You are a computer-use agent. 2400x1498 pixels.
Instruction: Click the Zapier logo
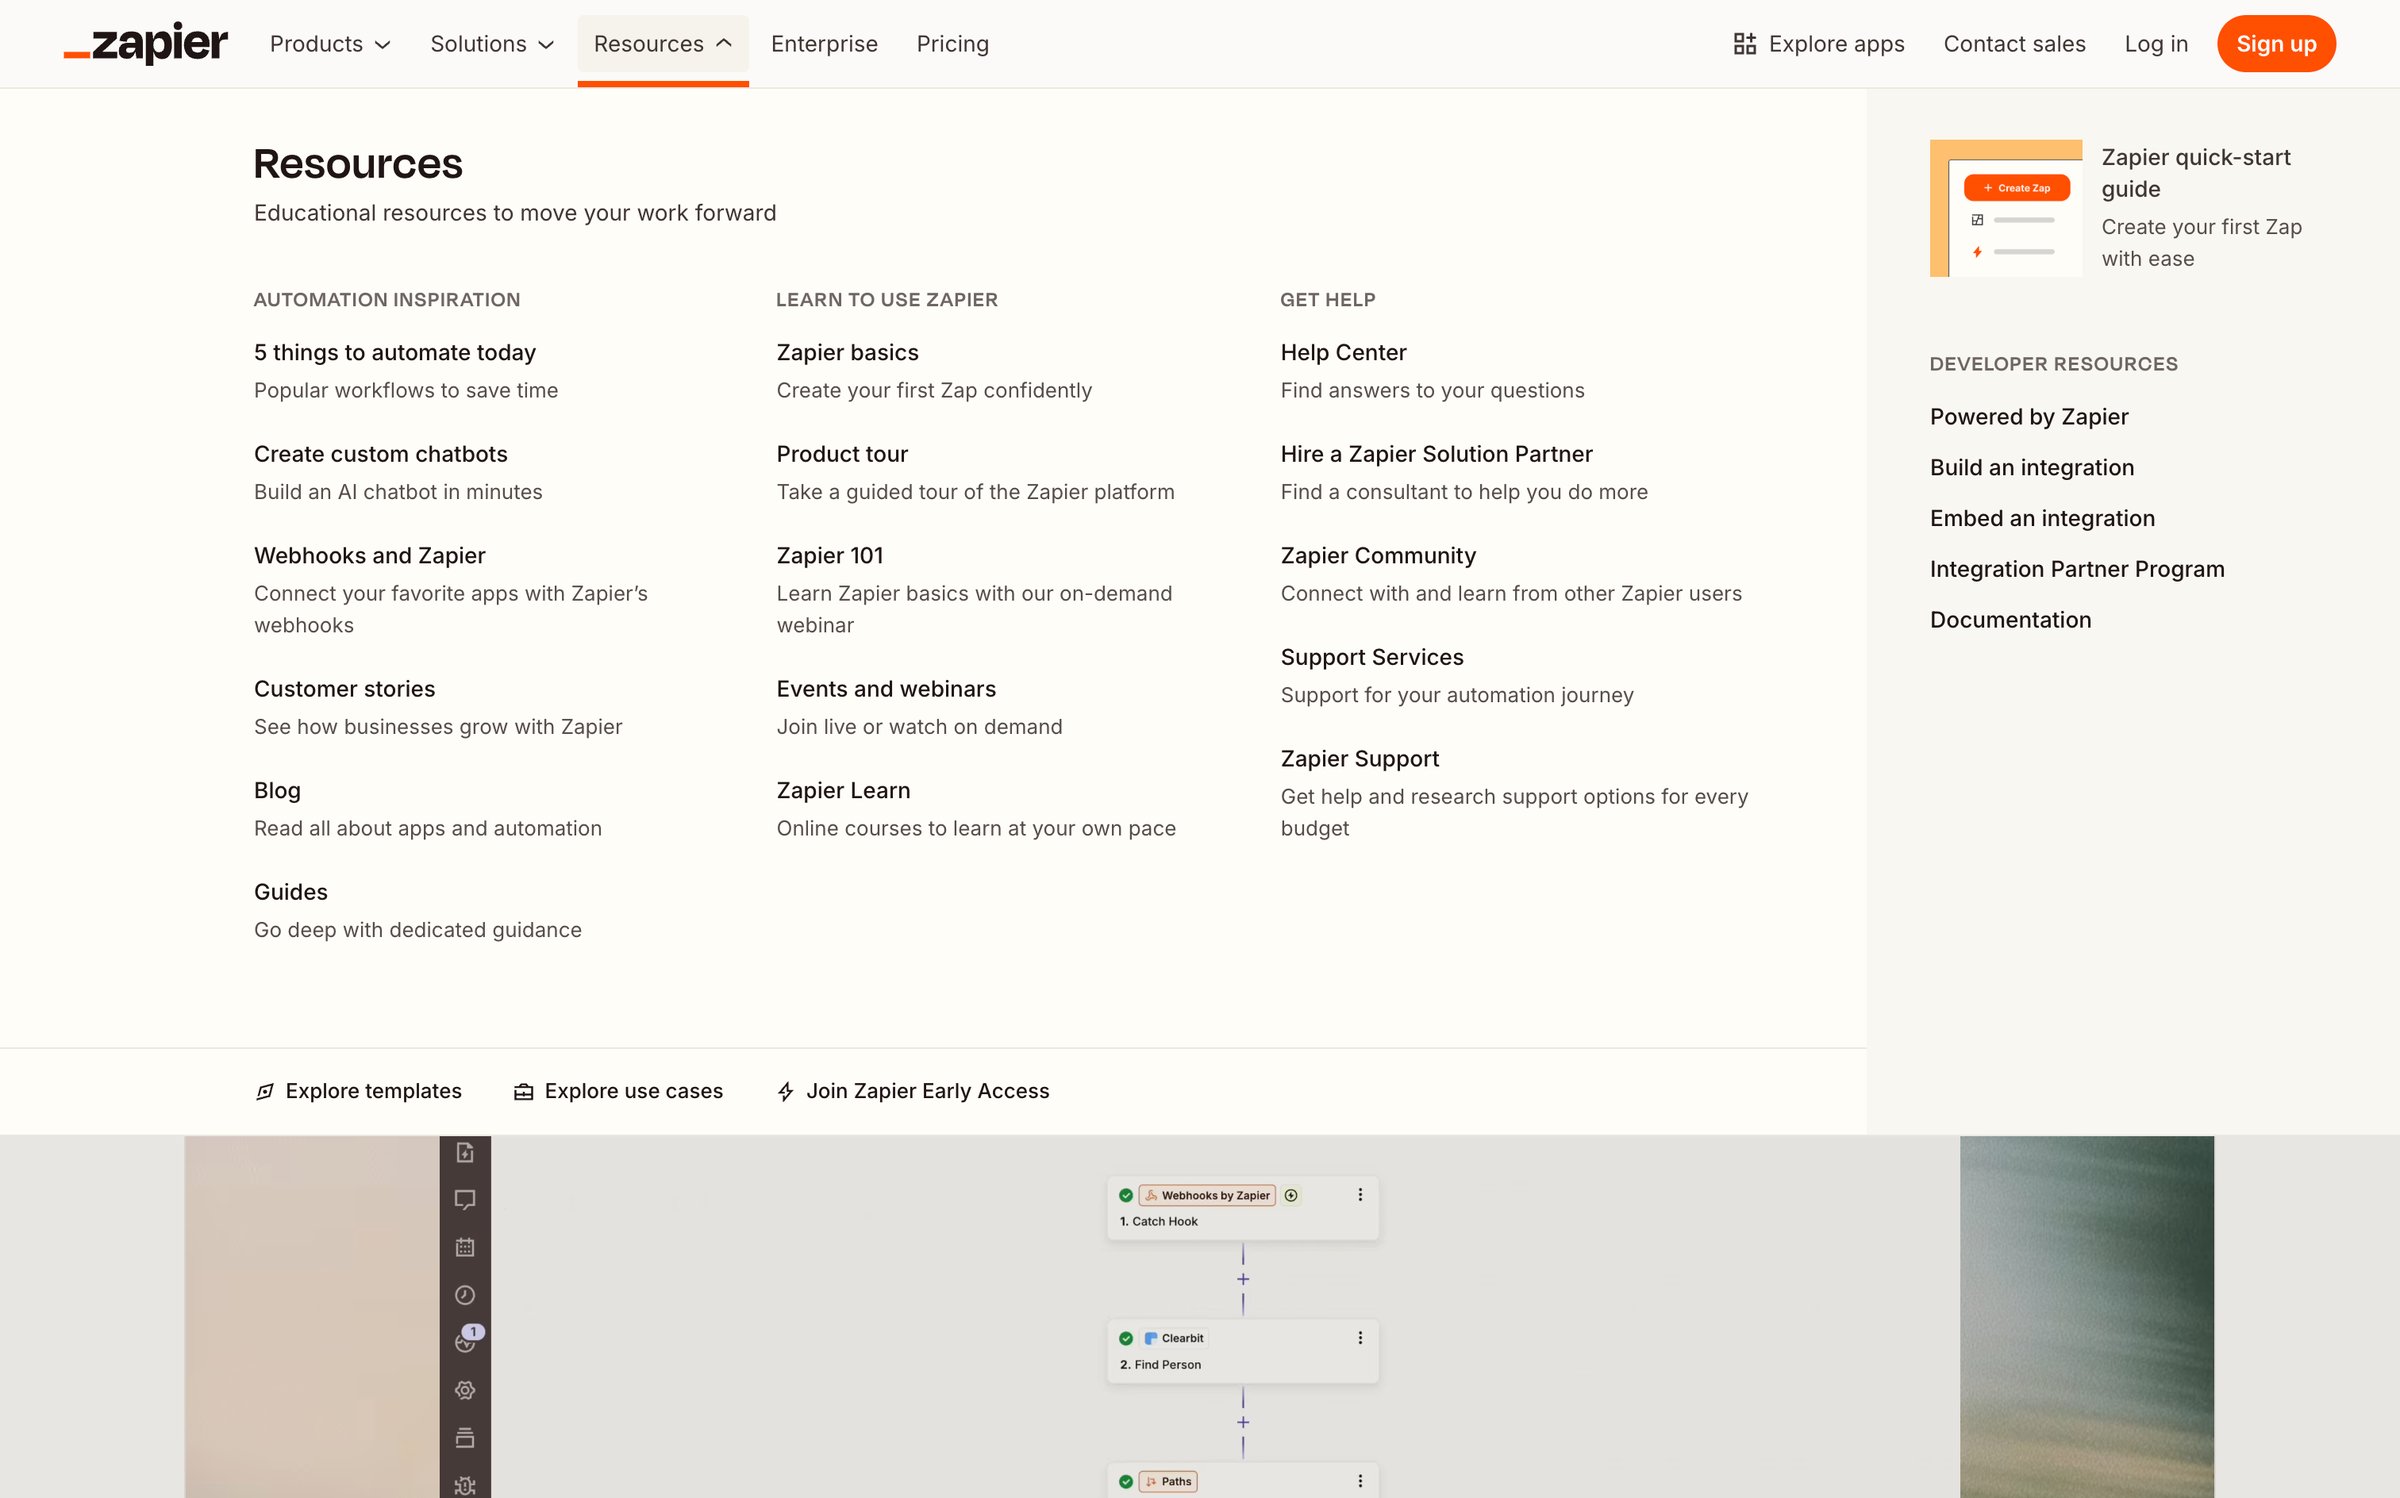(x=146, y=44)
